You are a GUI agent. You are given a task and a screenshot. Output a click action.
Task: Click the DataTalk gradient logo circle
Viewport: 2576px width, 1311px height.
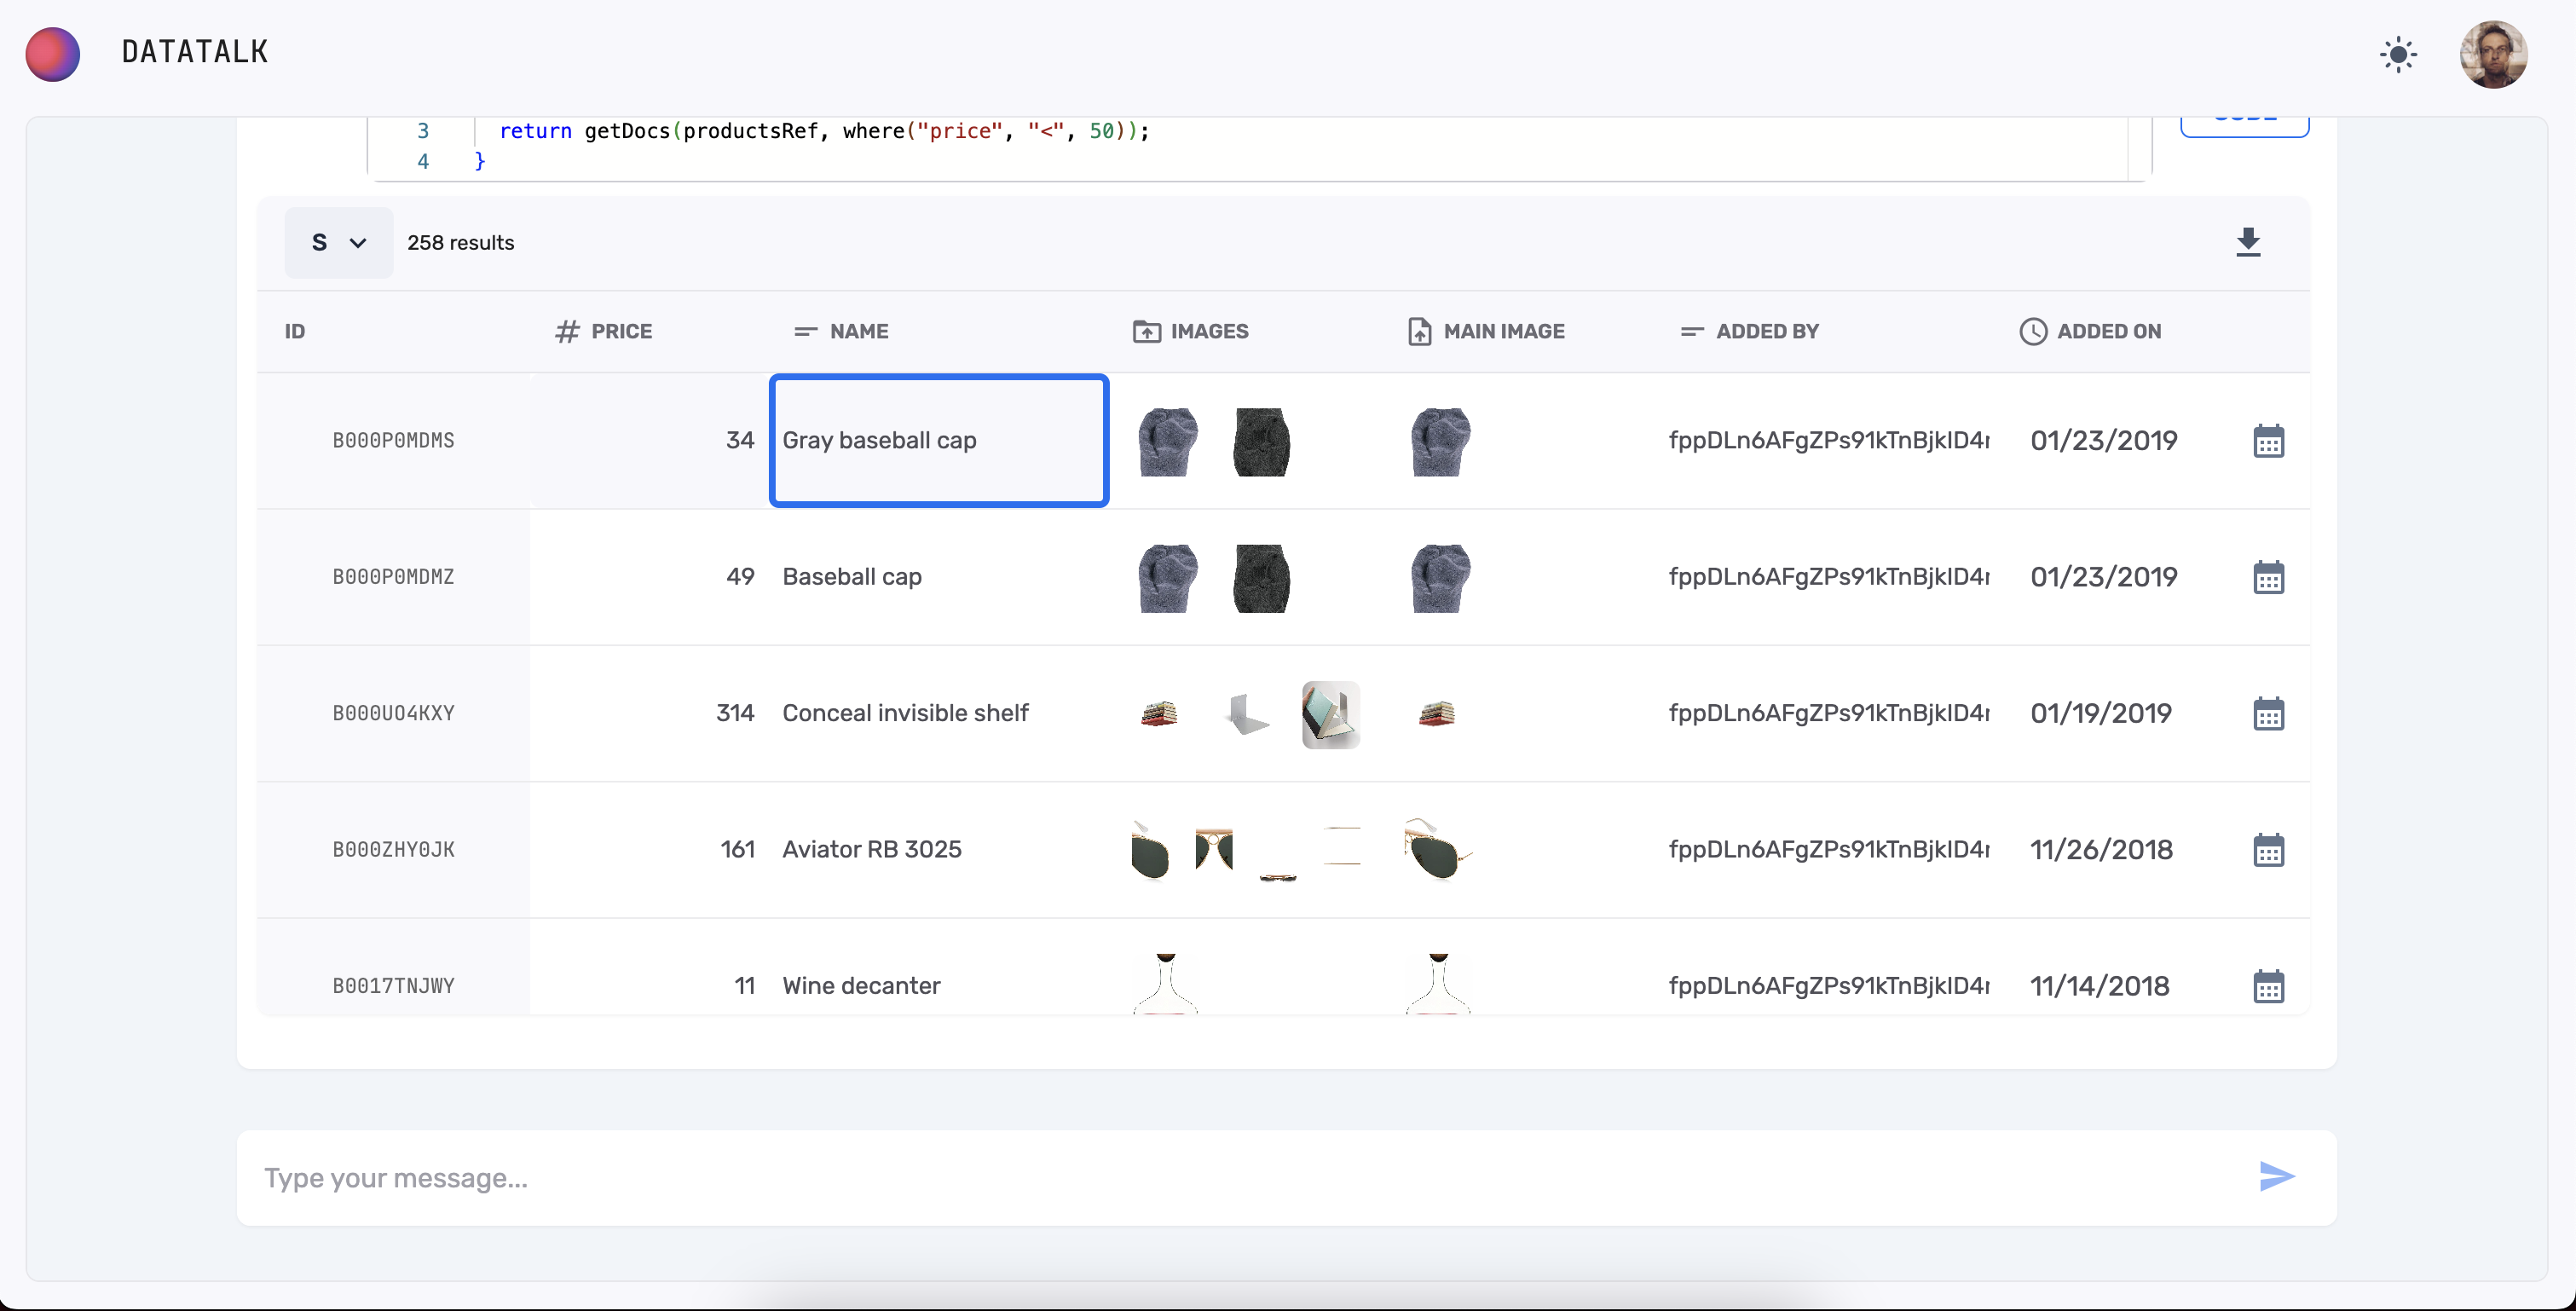[53, 54]
